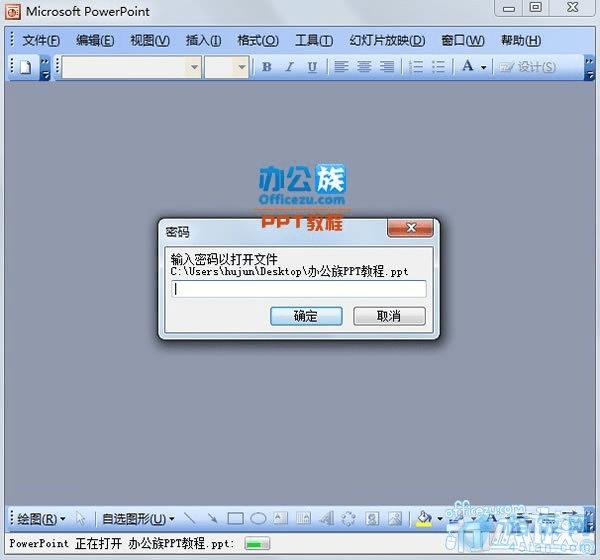The height and width of the screenshot is (560, 600).
Task: Select the vertical Text Box tool
Action: [x=304, y=519]
